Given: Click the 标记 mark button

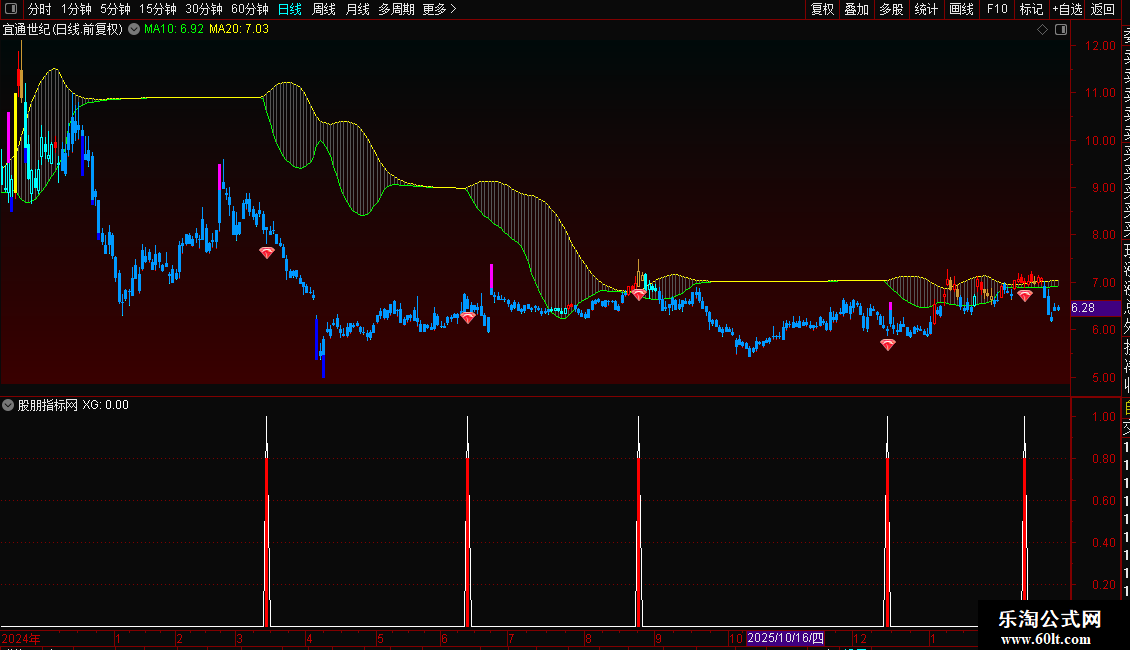Looking at the screenshot, I should (x=1031, y=9).
